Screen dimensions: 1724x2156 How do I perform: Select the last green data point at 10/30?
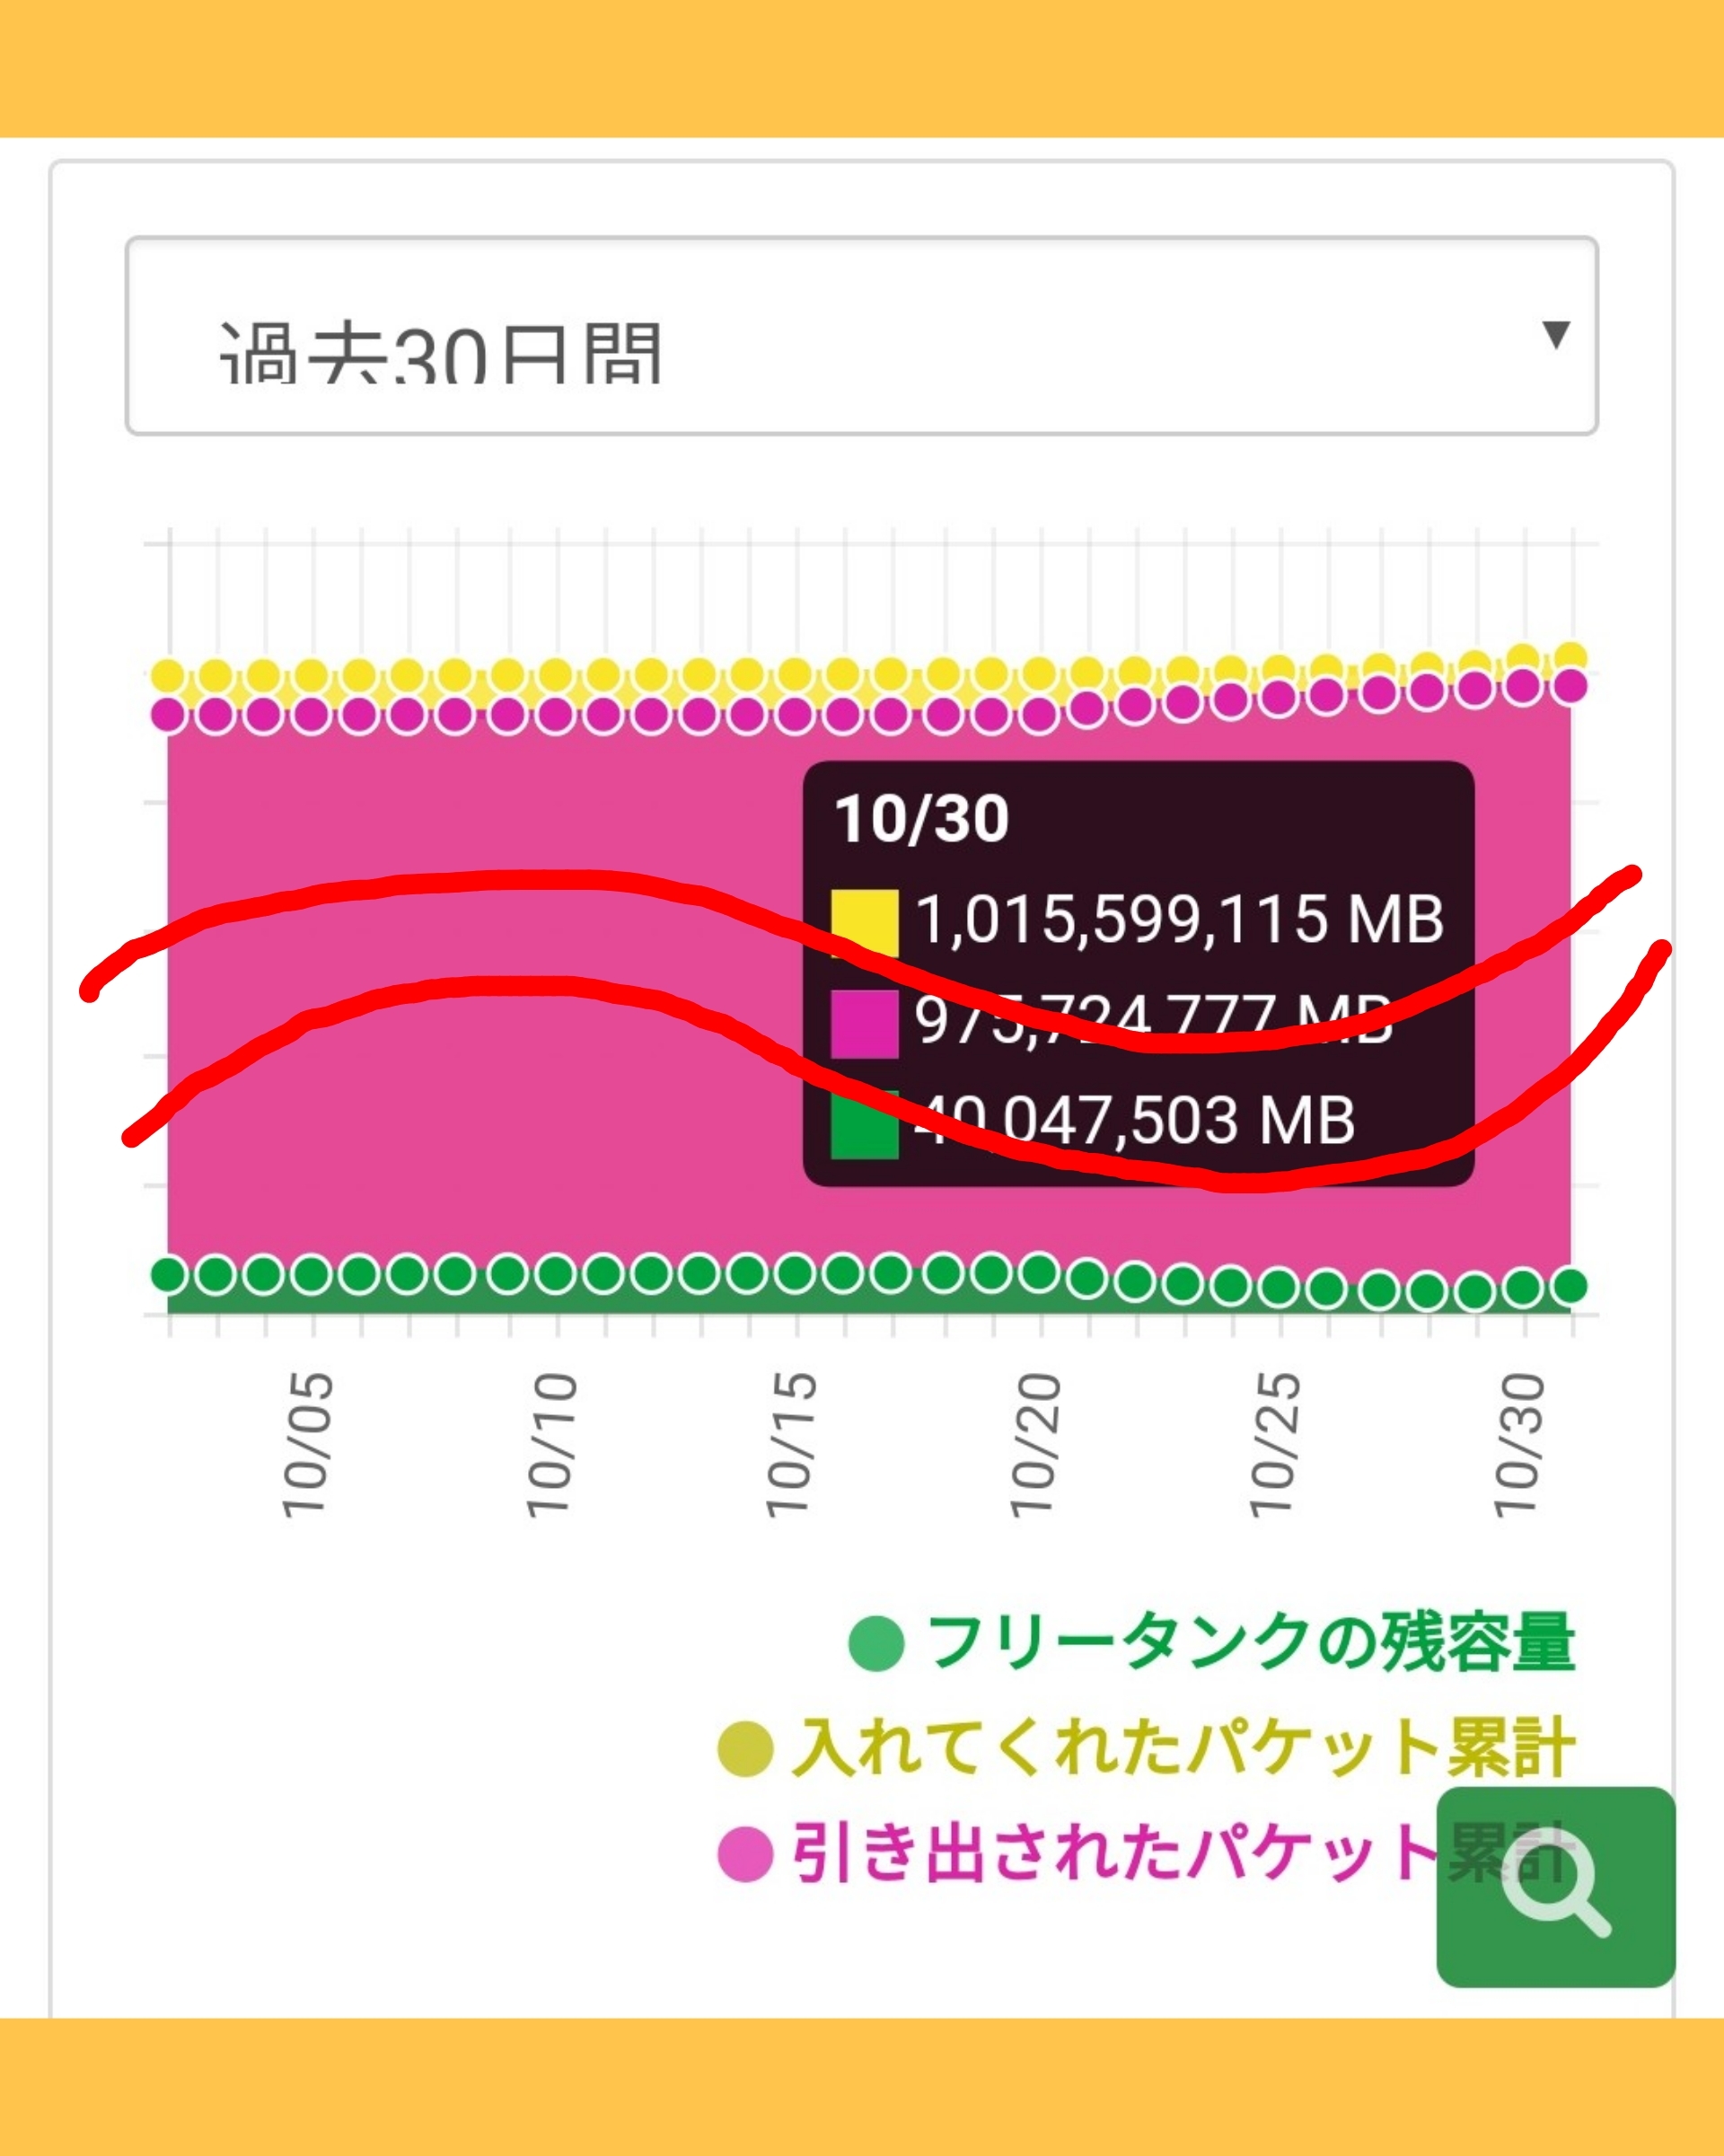(x=1571, y=1285)
